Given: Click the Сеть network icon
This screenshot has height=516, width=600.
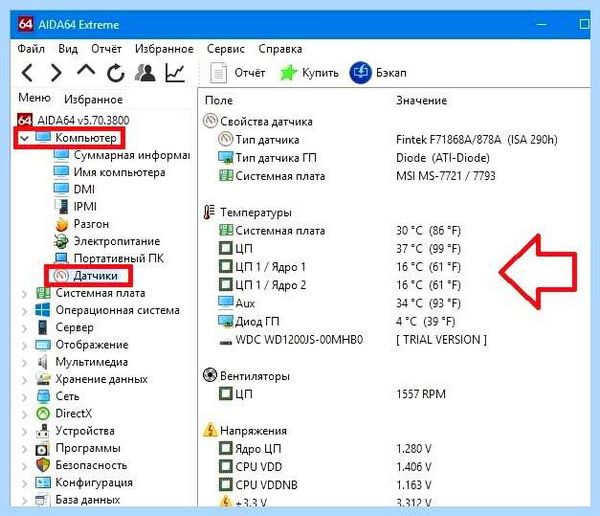Looking at the screenshot, I should click(43, 396).
